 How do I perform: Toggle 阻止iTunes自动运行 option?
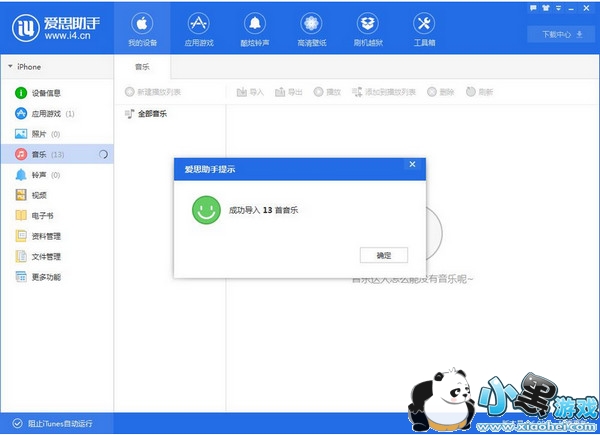[x=52, y=423]
